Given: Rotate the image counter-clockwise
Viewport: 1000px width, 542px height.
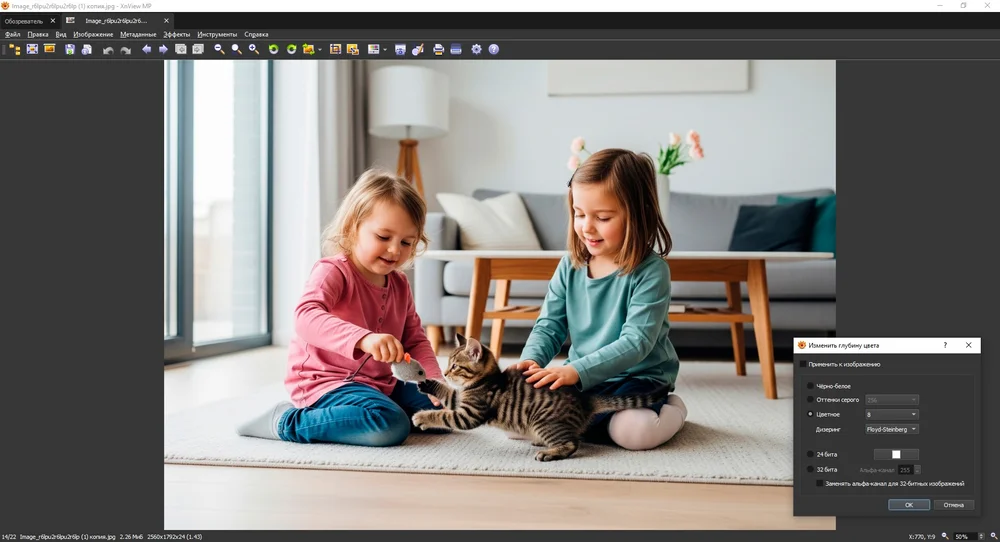Looking at the screenshot, I should tap(274, 49).
